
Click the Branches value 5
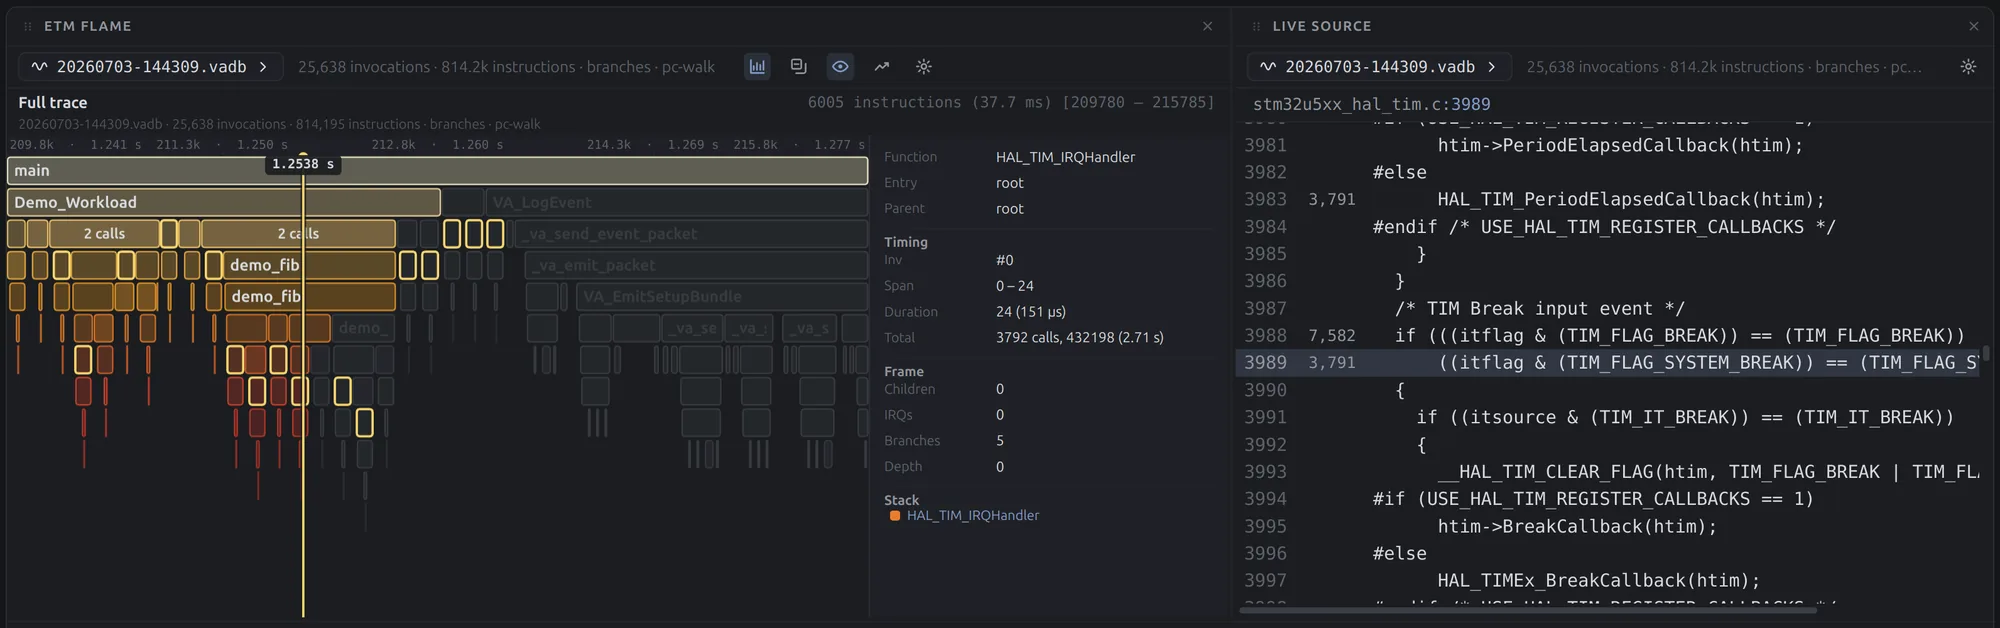[x=1000, y=441]
